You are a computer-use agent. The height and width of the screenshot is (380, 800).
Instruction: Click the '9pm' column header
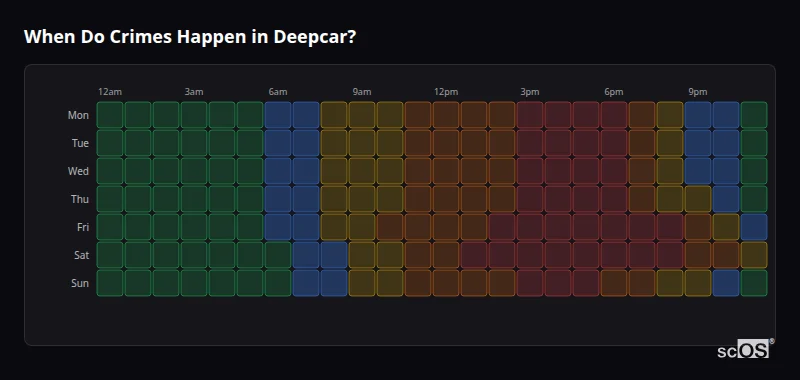click(x=698, y=92)
